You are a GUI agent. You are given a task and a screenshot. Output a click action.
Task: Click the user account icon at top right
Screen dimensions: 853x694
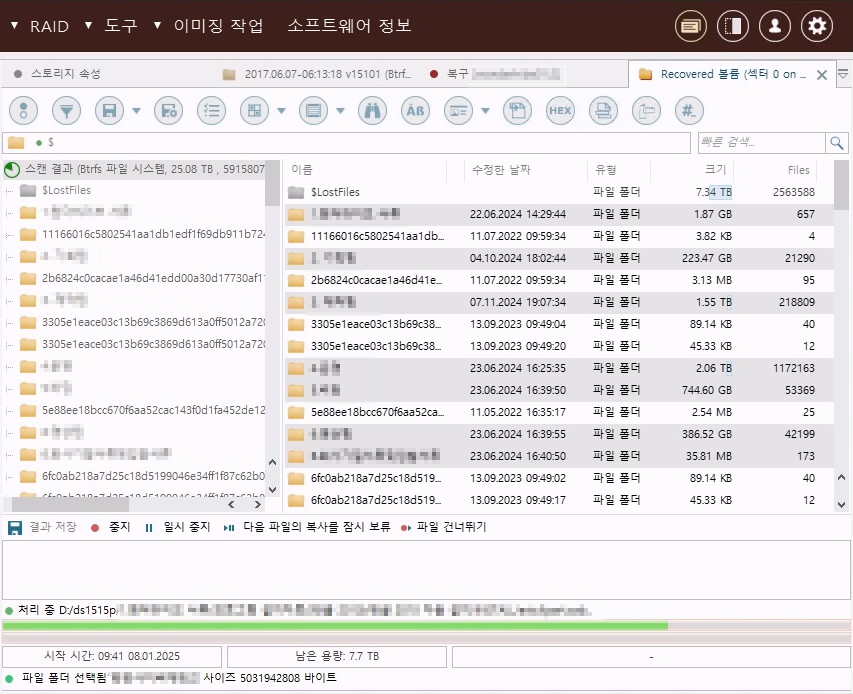775,25
